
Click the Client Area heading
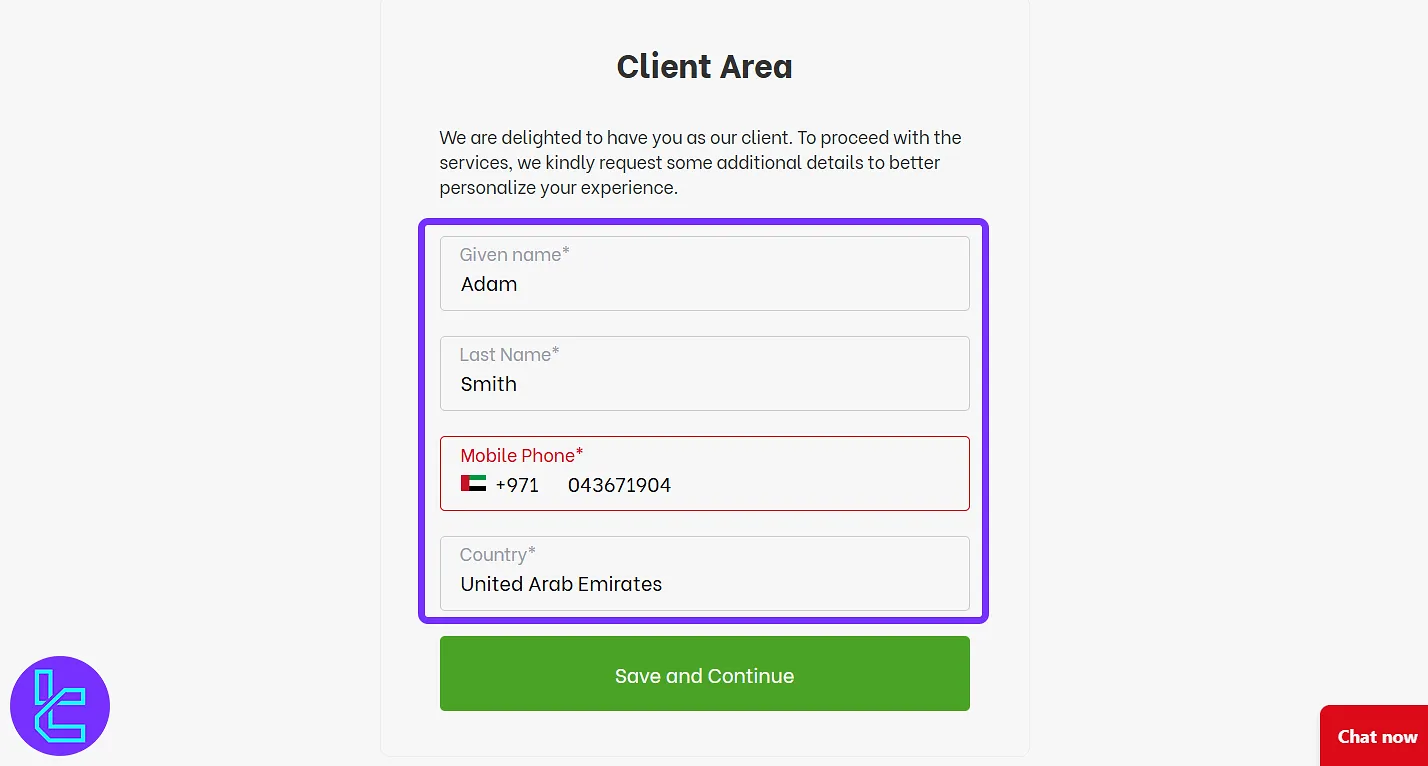point(704,66)
